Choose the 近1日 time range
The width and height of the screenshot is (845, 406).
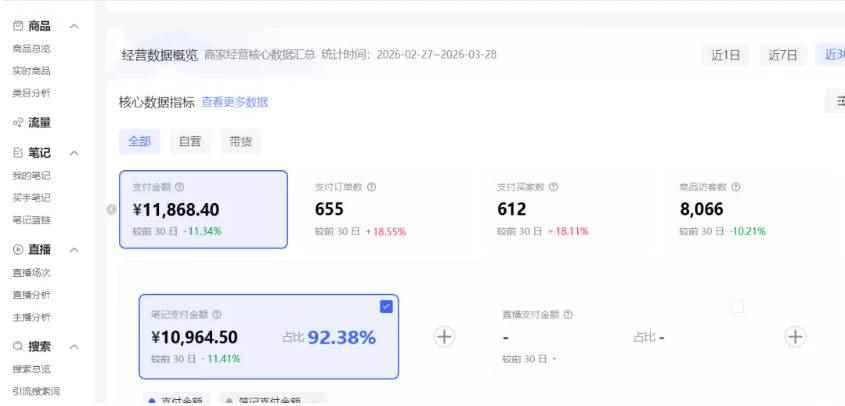[x=725, y=55]
